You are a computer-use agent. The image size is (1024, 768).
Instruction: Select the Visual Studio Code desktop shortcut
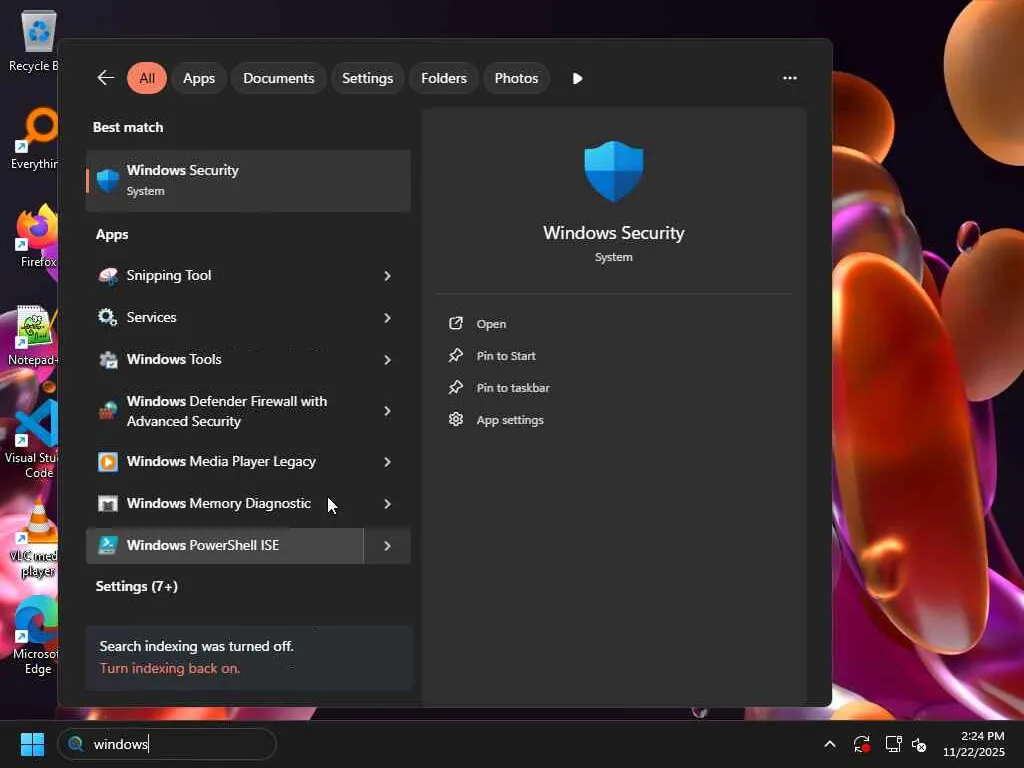coord(33,439)
